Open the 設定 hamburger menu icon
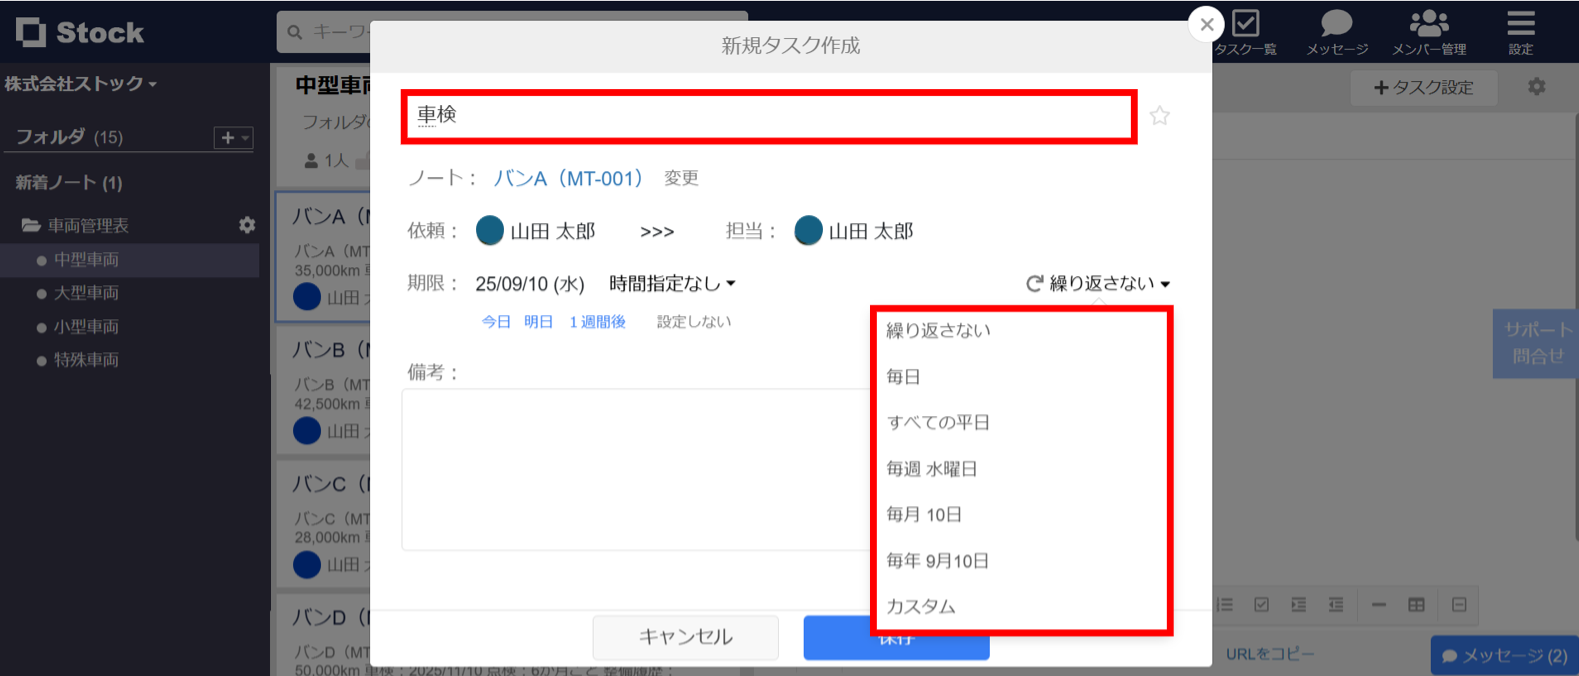The image size is (1579, 676). (x=1521, y=23)
